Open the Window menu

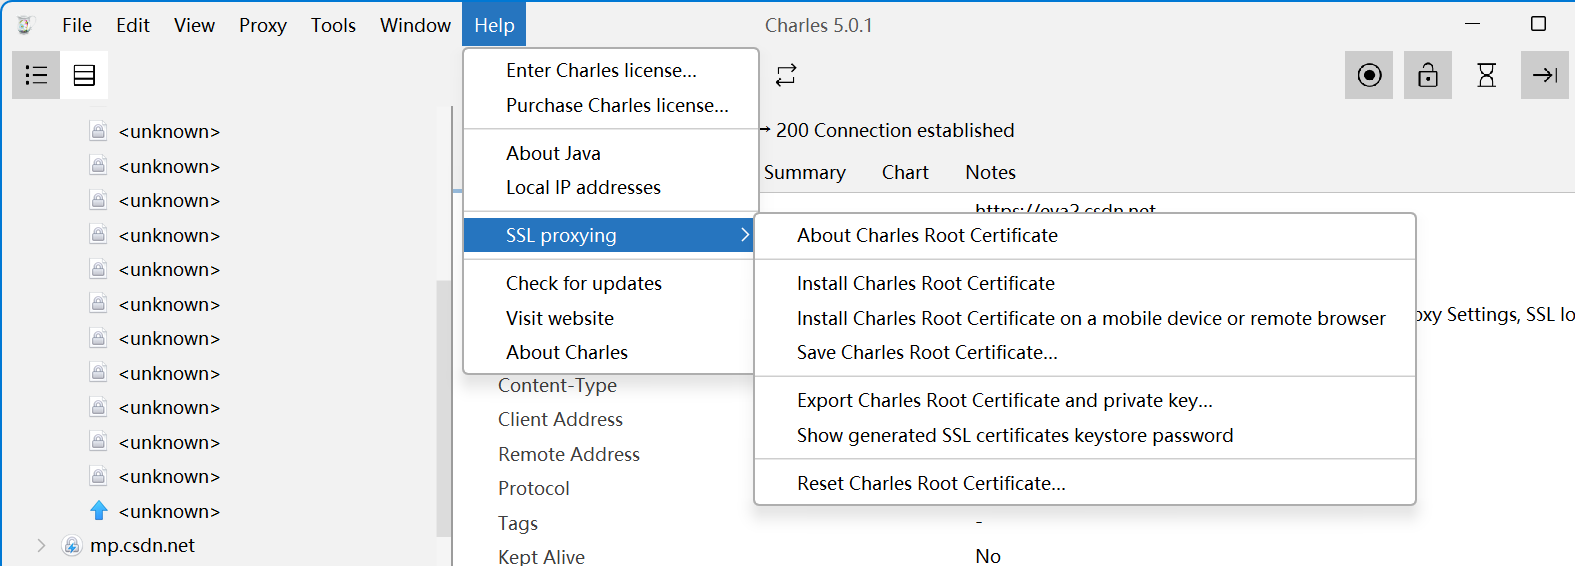[415, 25]
